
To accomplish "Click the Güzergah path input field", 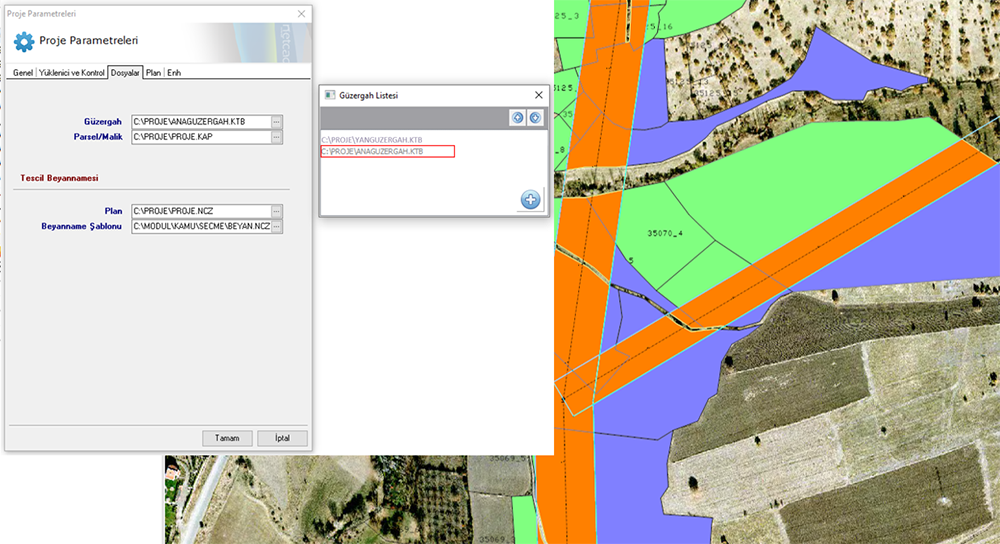I will tap(200, 122).
